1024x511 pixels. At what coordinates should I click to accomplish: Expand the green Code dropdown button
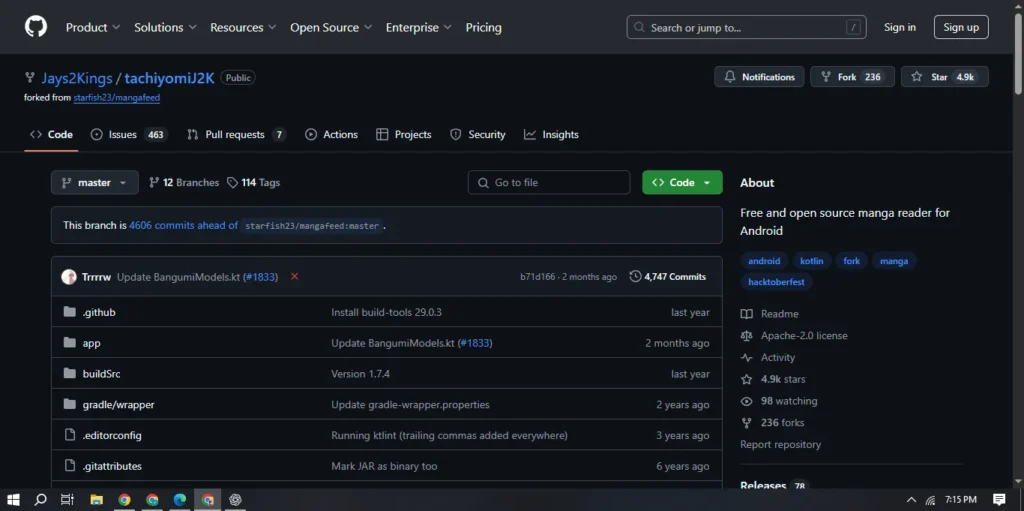(x=682, y=182)
